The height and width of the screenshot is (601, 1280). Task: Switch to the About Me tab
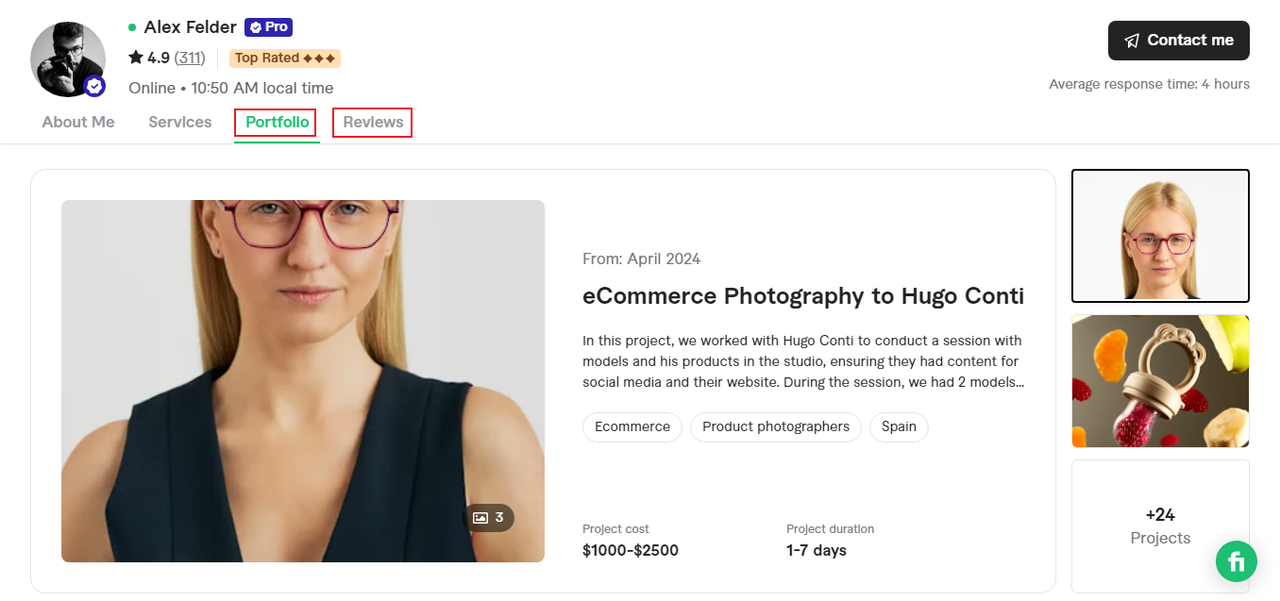78,122
